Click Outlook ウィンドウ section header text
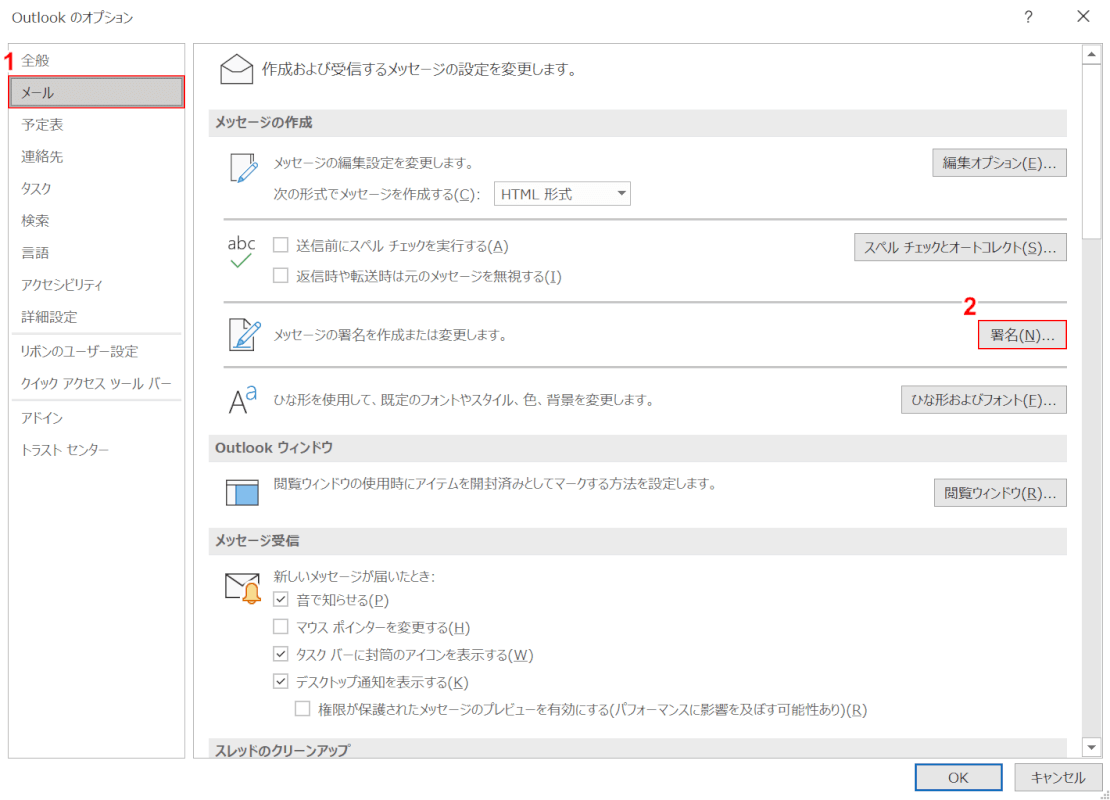The width and height of the screenshot is (1110, 800). click(274, 447)
